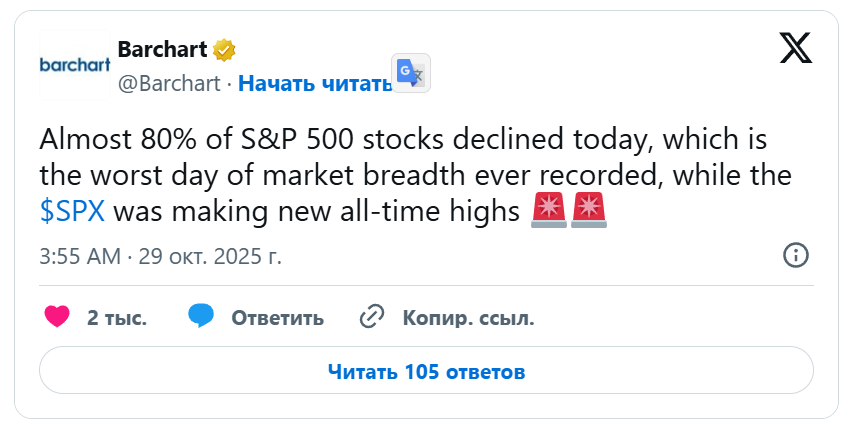Click the second red siren emoji
Viewport: 859px width, 443px height.
pos(589,211)
